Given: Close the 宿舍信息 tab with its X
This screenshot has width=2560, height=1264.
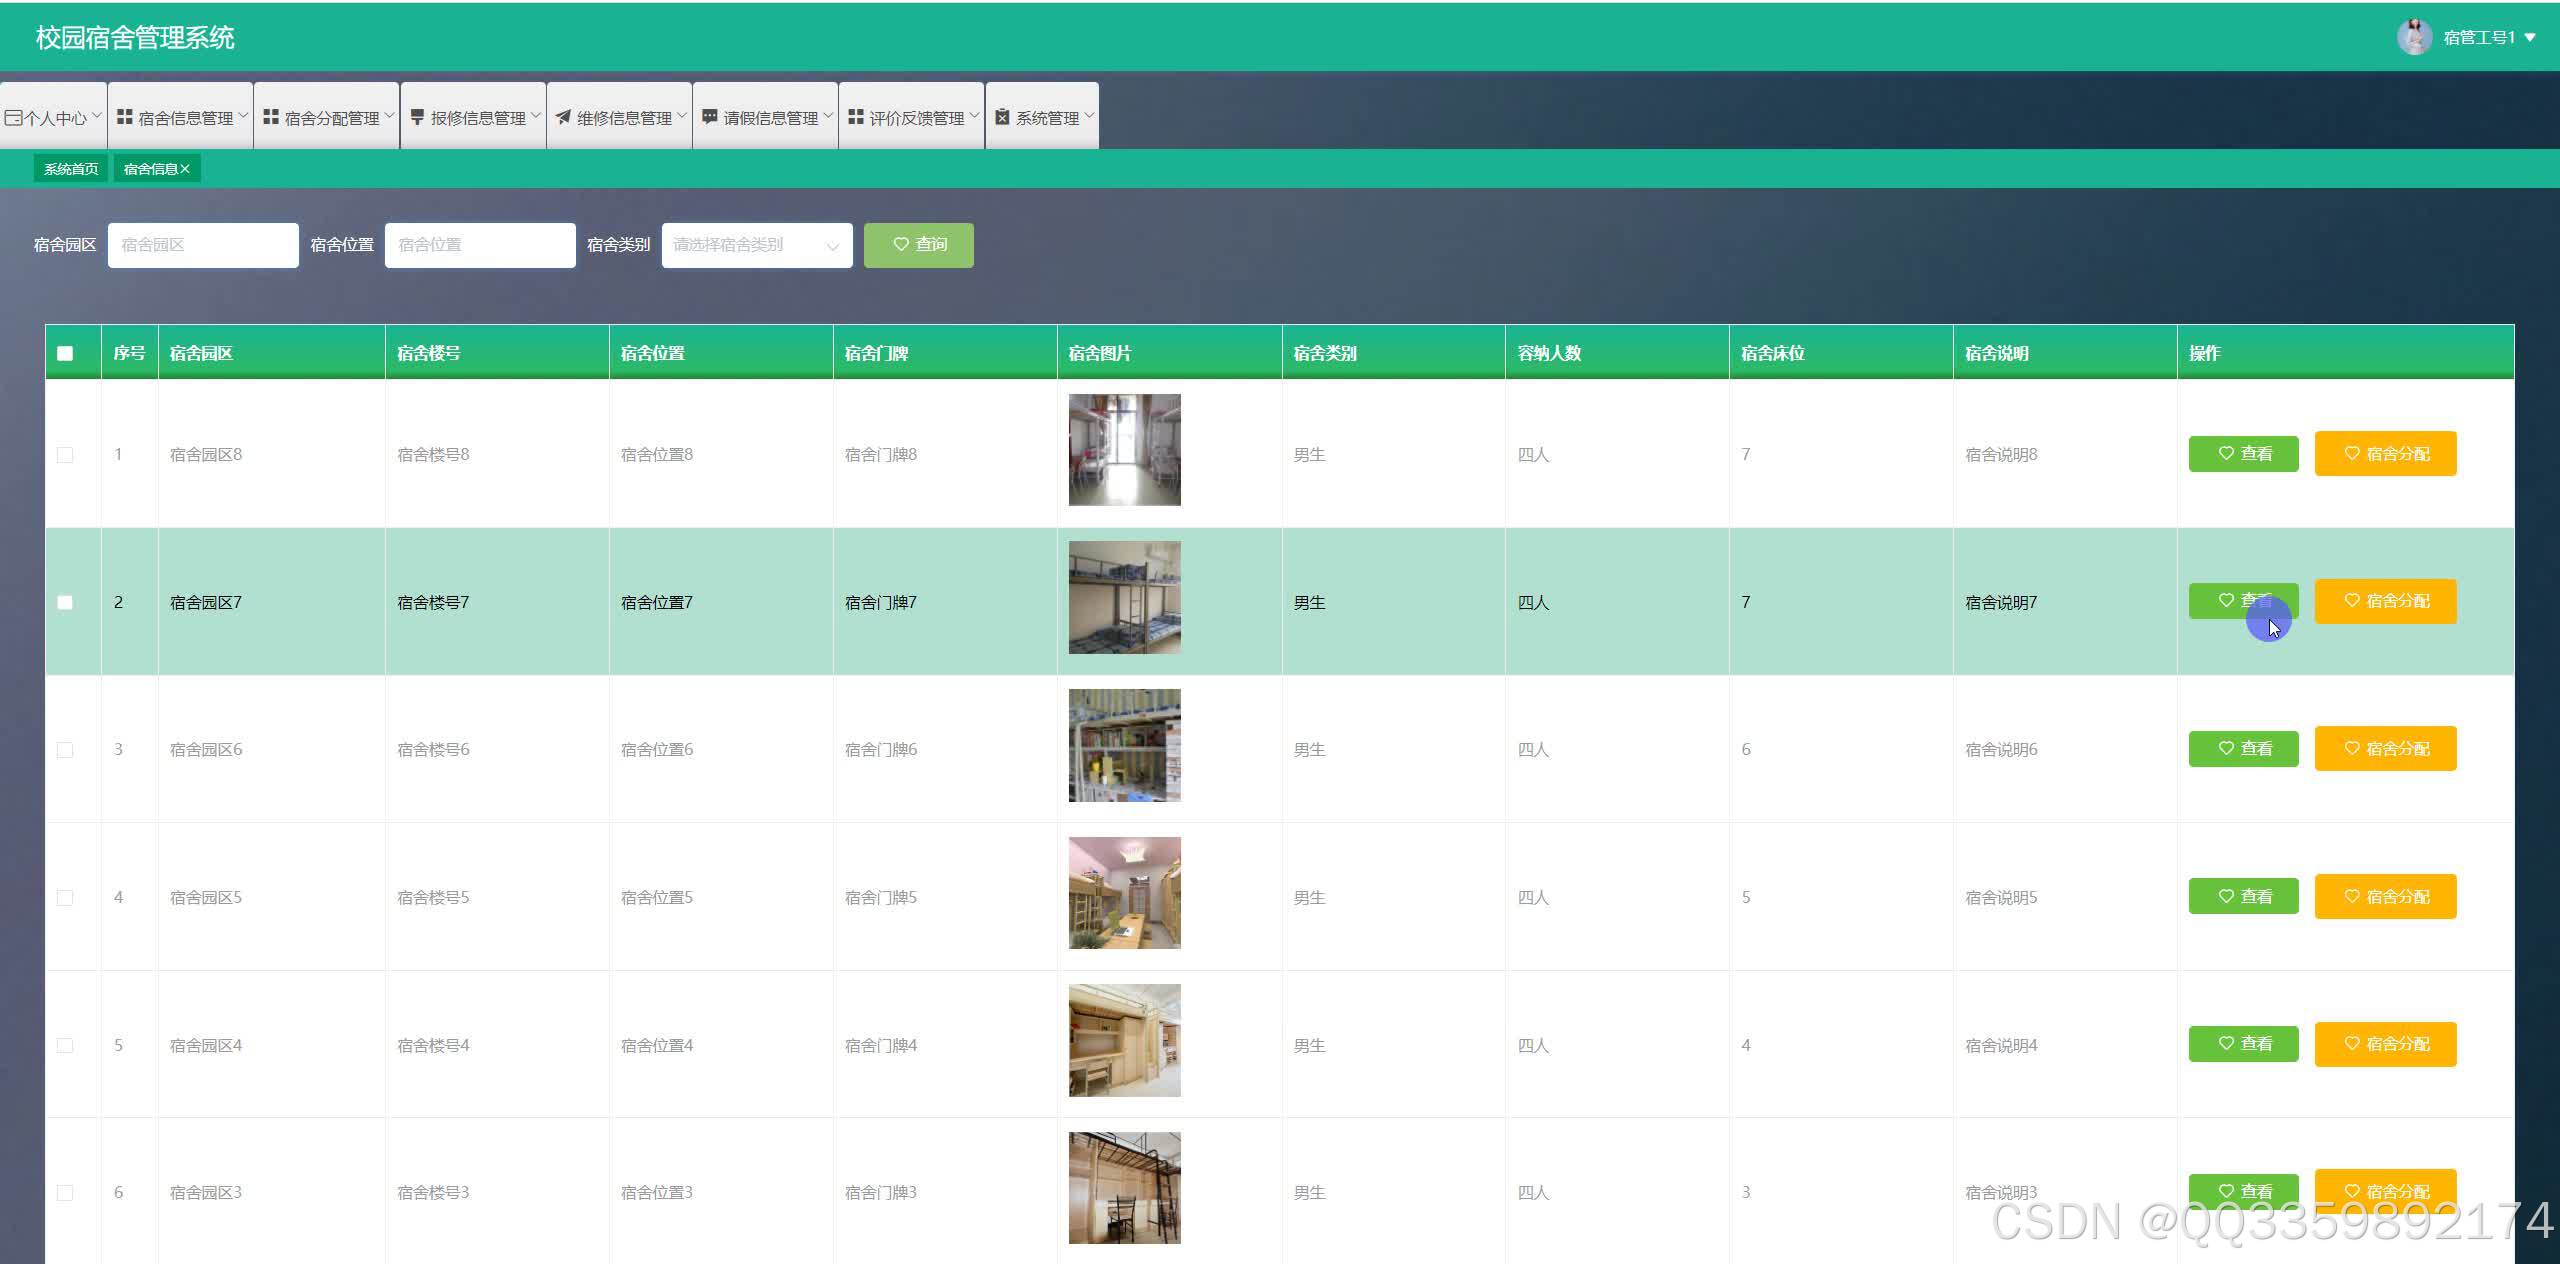Looking at the screenshot, I should coord(185,169).
